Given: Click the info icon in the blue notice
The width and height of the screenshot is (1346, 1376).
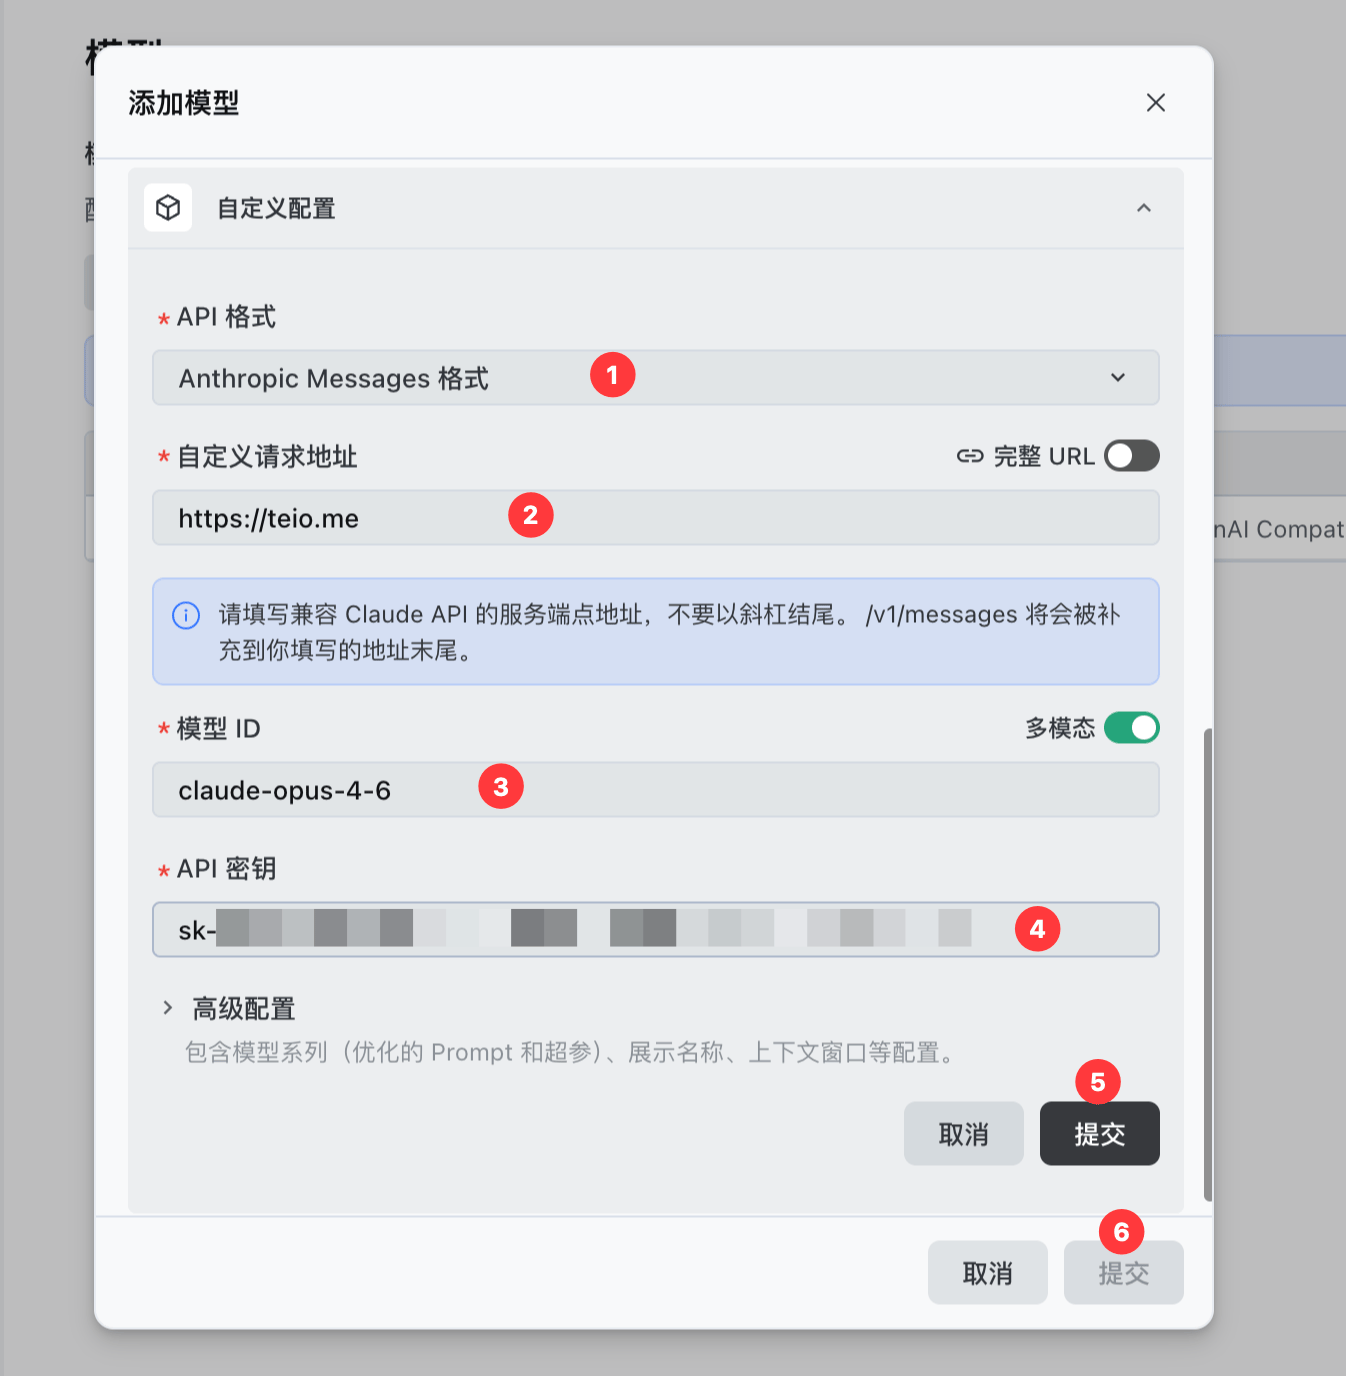Looking at the screenshot, I should pos(186,615).
